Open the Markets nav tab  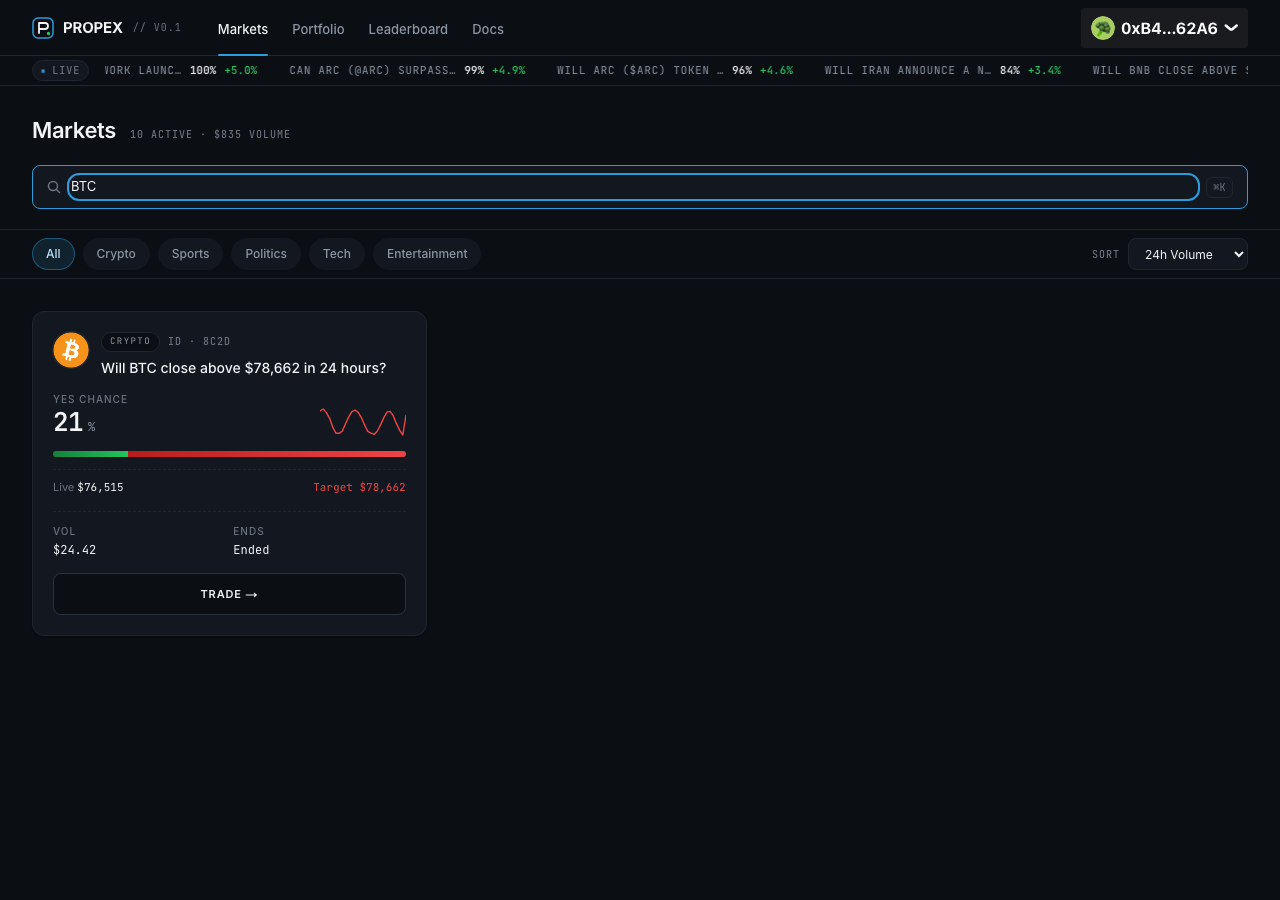[243, 29]
